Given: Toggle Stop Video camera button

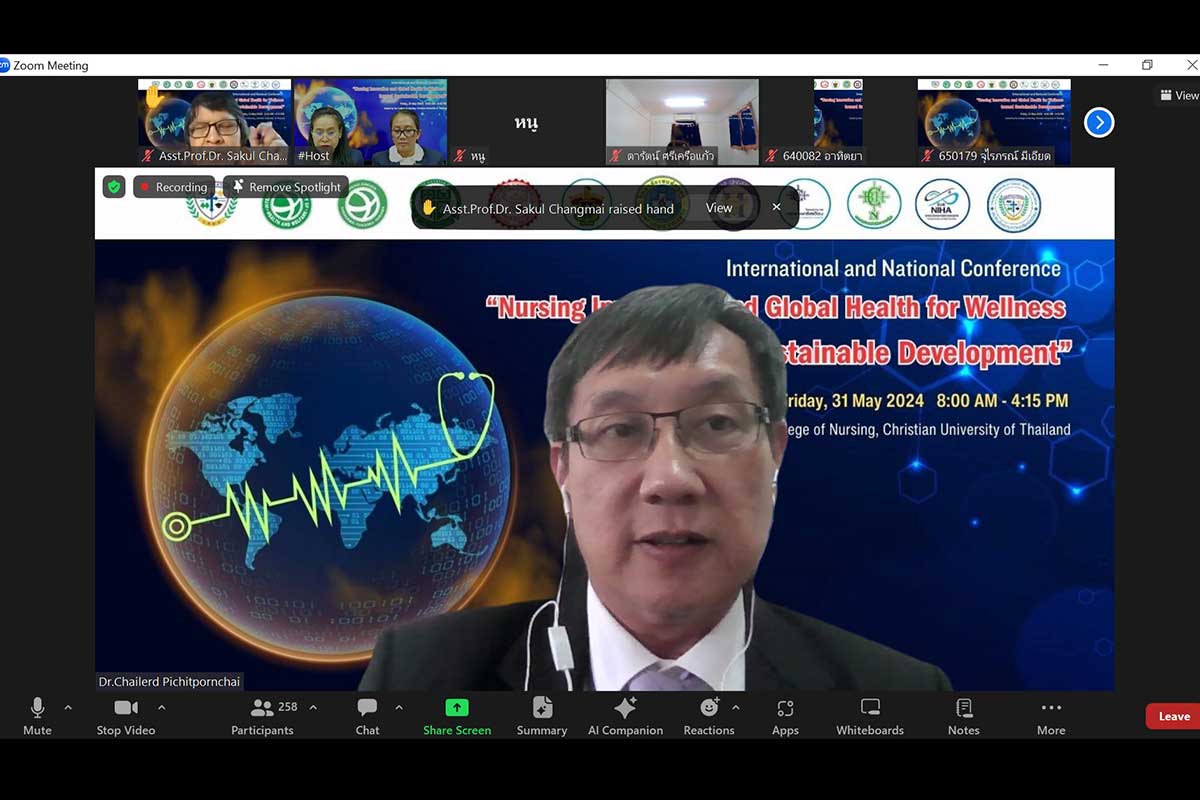Looking at the screenshot, I should coord(126,715).
